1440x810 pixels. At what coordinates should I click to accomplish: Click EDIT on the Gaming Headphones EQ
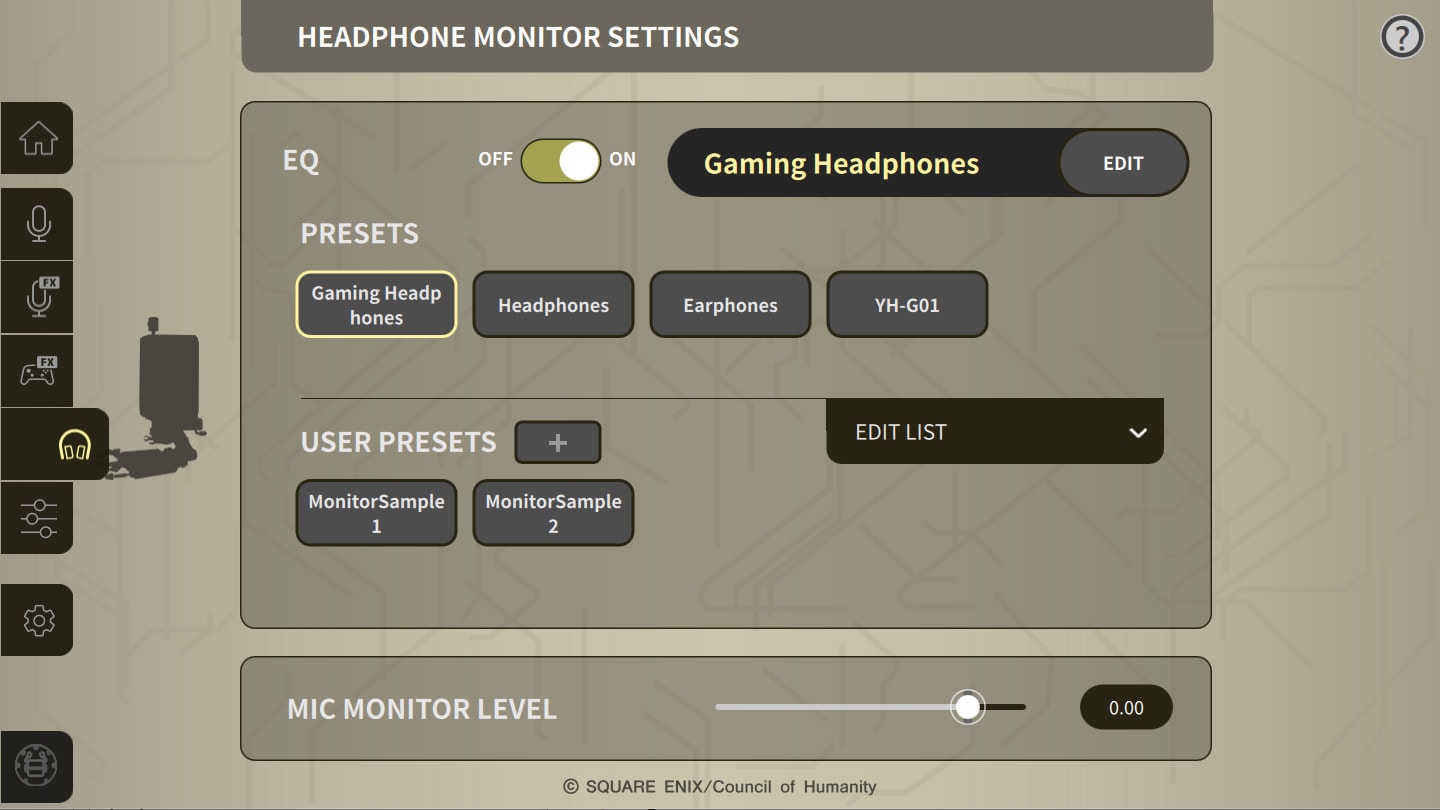pos(1123,162)
